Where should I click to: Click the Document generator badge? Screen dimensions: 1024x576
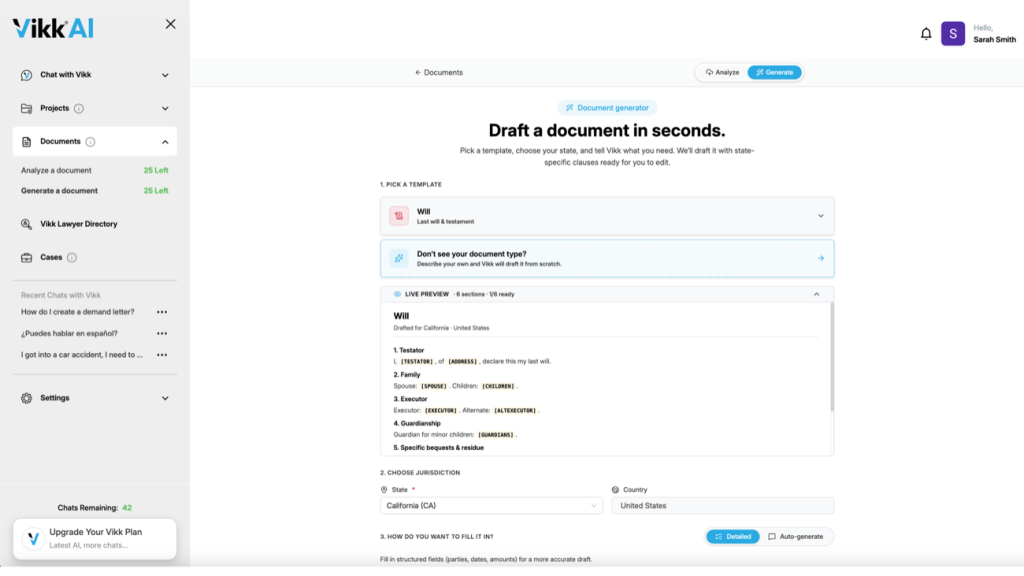click(607, 108)
